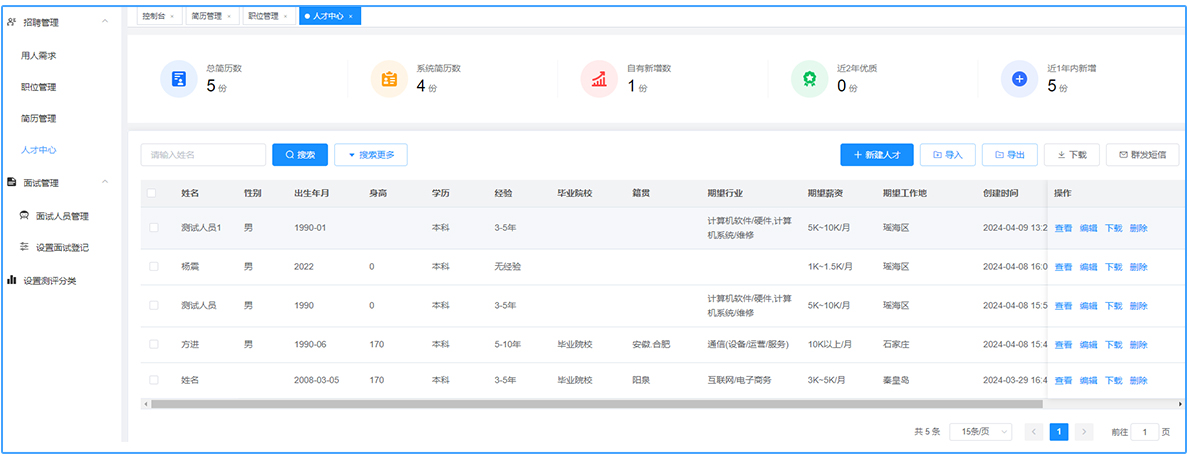1190x463 pixels.
Task: Click 删除 for 测试人员1 row
Action: pyautogui.click(x=1138, y=228)
